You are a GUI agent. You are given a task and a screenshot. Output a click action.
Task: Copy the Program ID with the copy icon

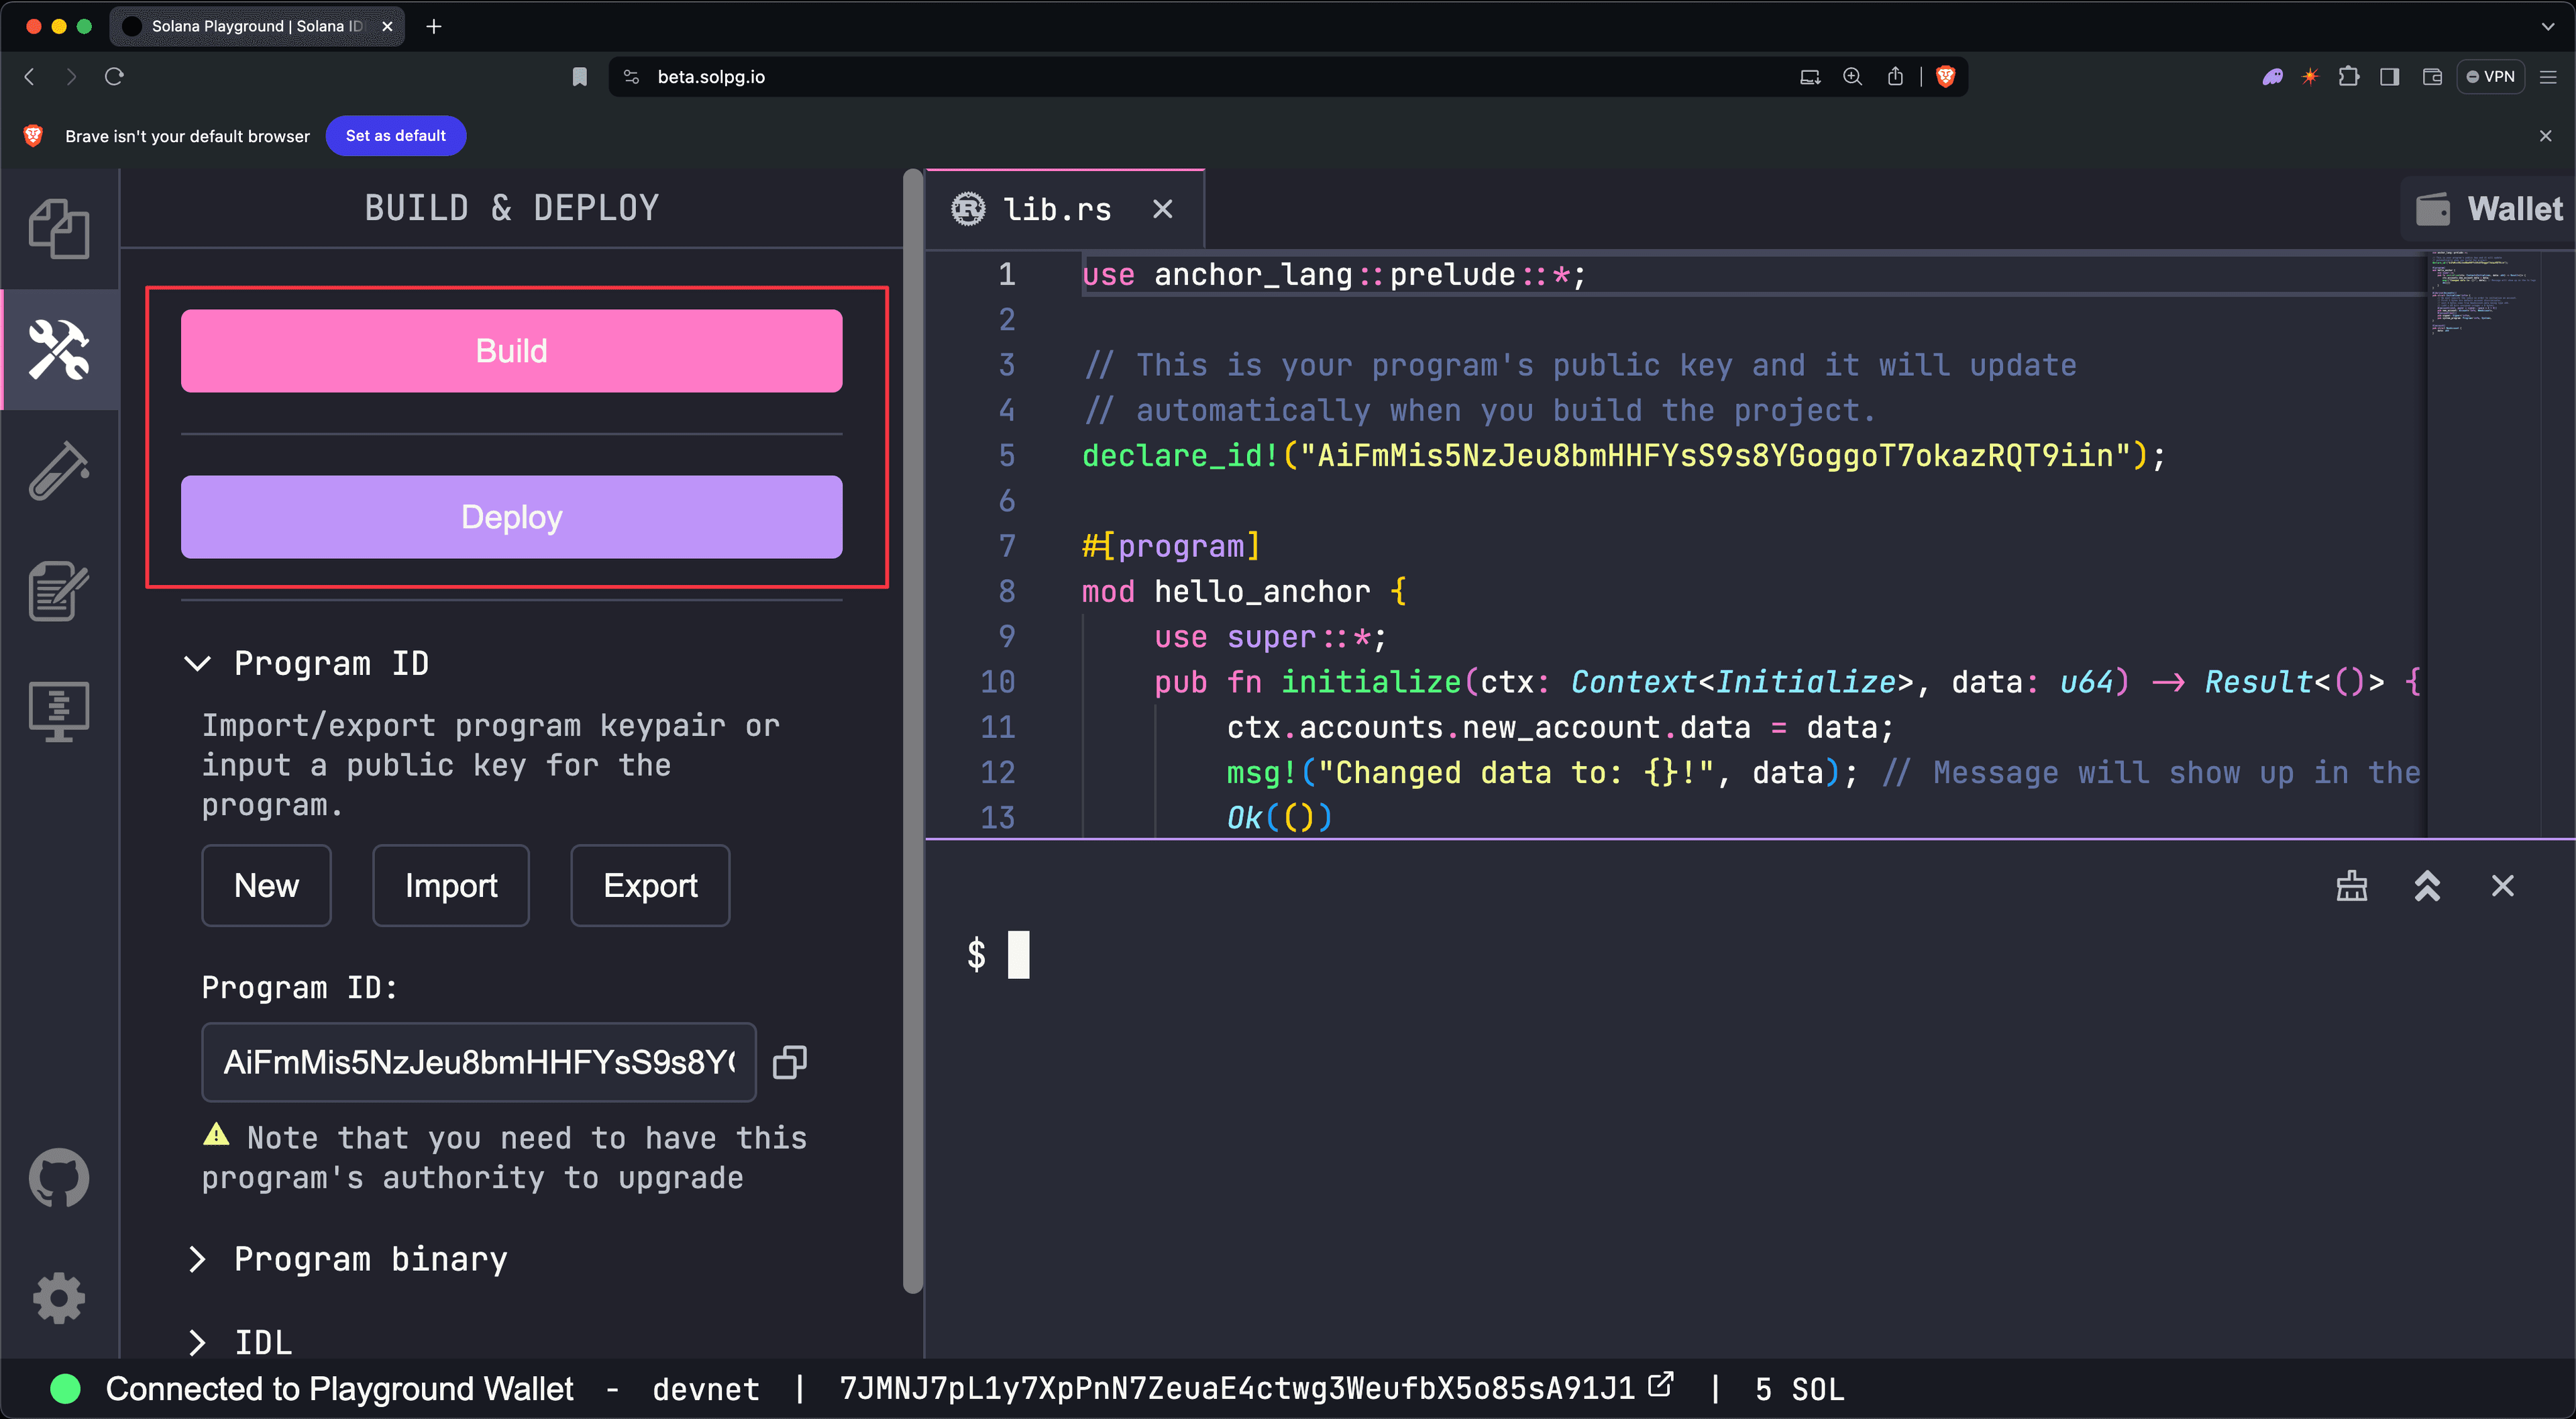(789, 1062)
